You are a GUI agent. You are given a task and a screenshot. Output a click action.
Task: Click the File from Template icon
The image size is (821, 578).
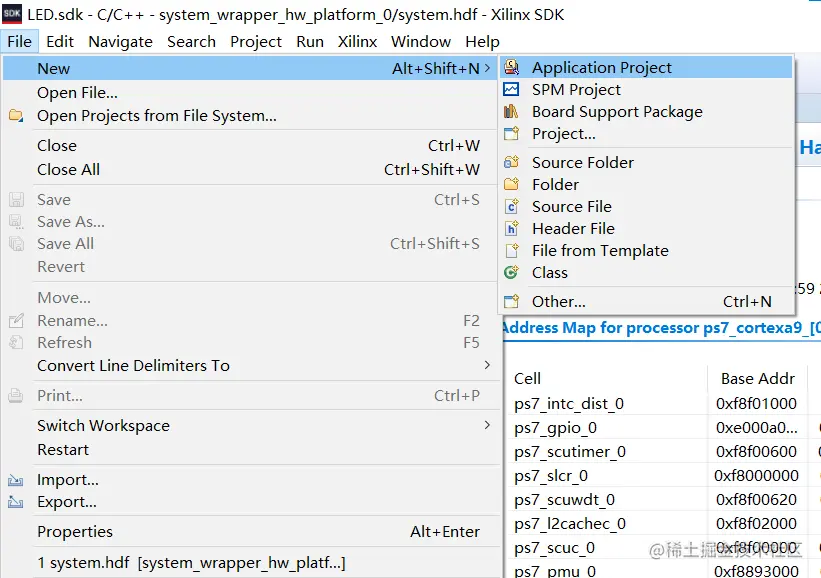(511, 250)
